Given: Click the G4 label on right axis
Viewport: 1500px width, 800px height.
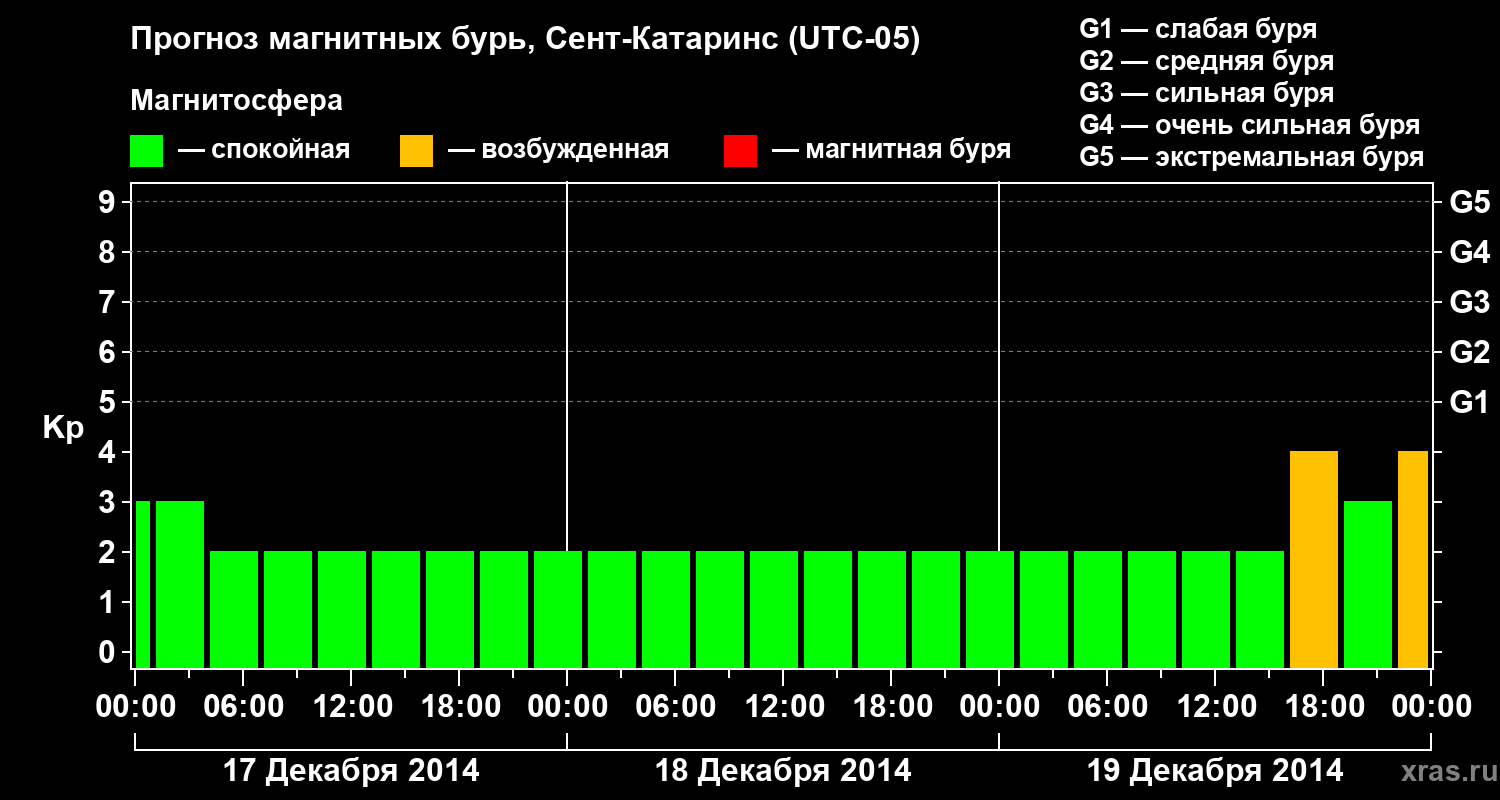Looking at the screenshot, I should (1469, 252).
